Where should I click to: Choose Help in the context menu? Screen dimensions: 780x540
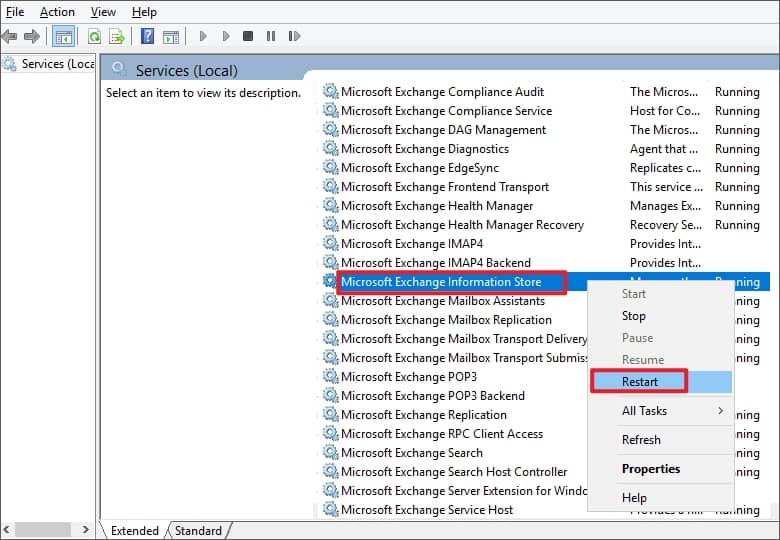634,498
